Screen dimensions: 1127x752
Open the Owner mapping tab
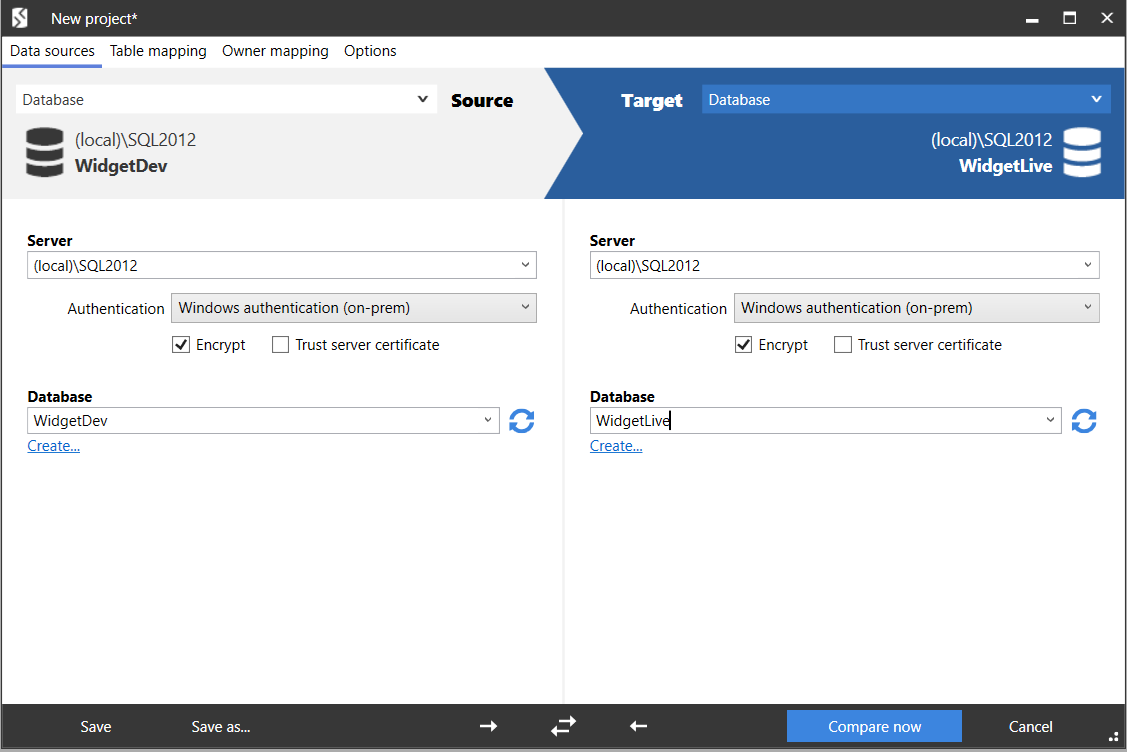[x=275, y=51]
